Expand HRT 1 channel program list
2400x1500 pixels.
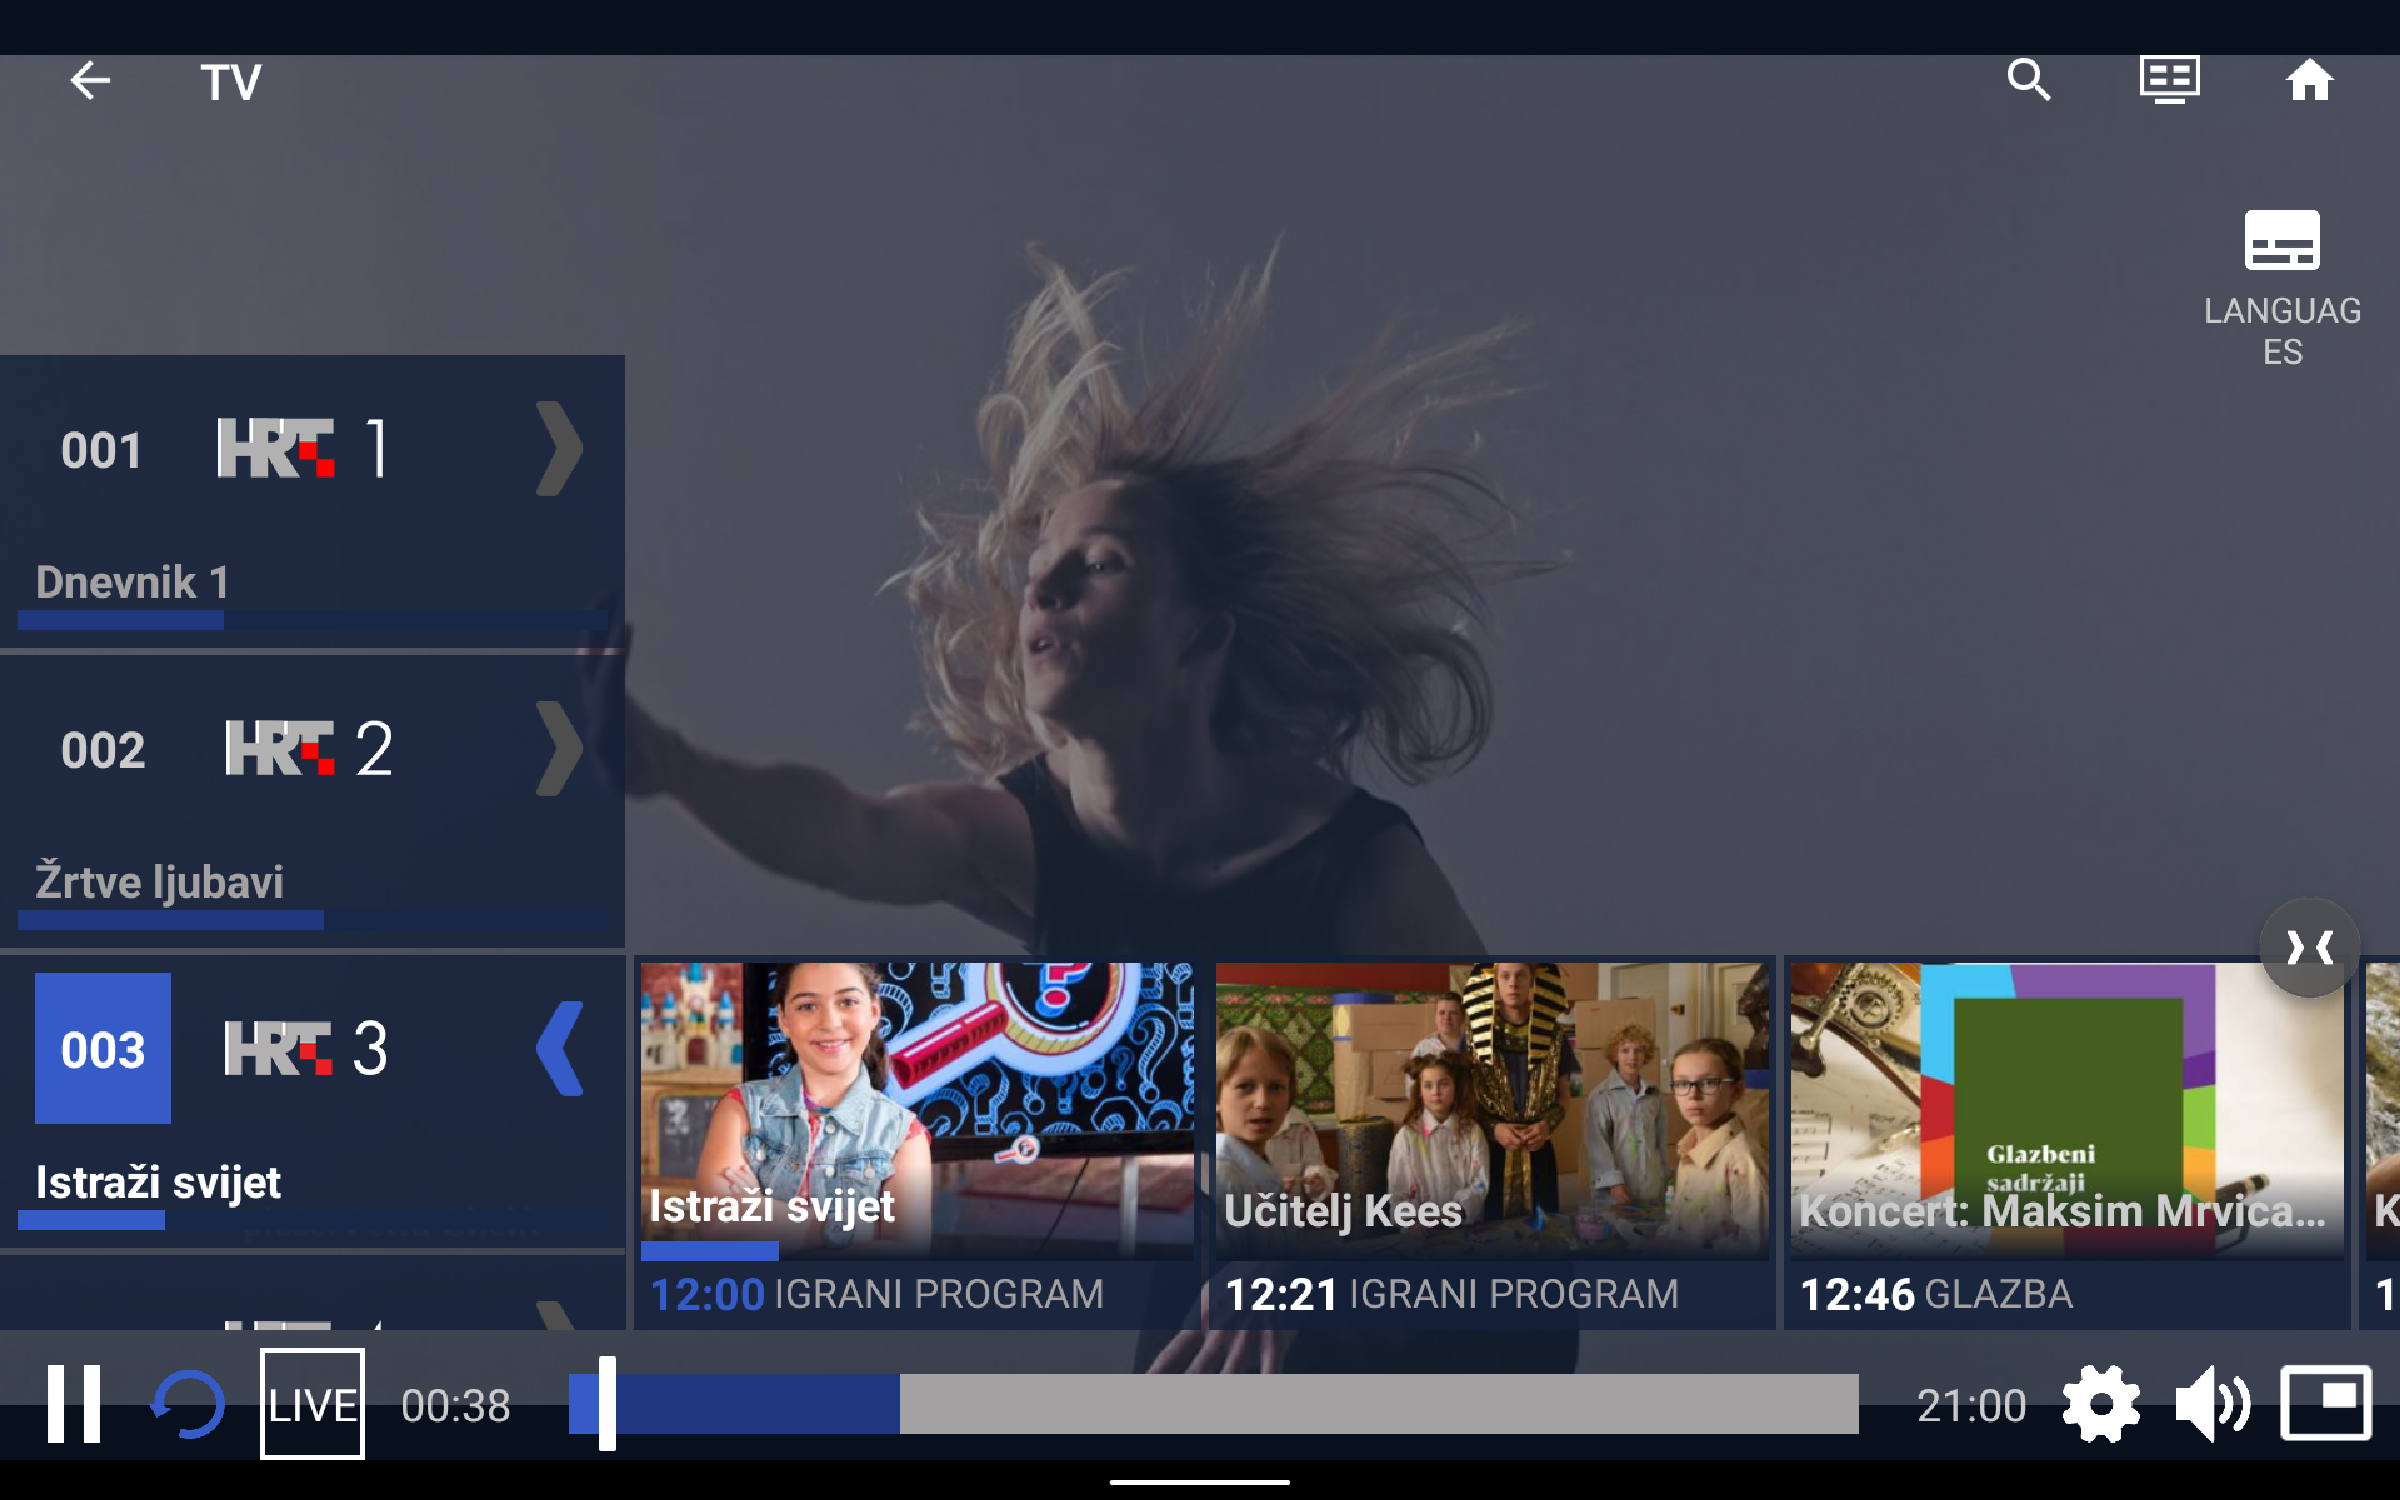point(559,449)
